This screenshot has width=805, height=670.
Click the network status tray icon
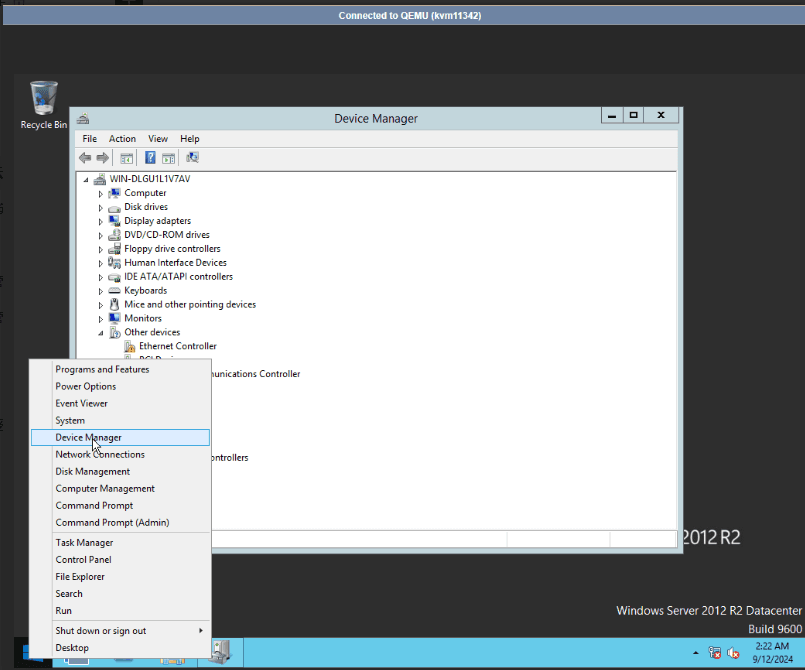714,653
